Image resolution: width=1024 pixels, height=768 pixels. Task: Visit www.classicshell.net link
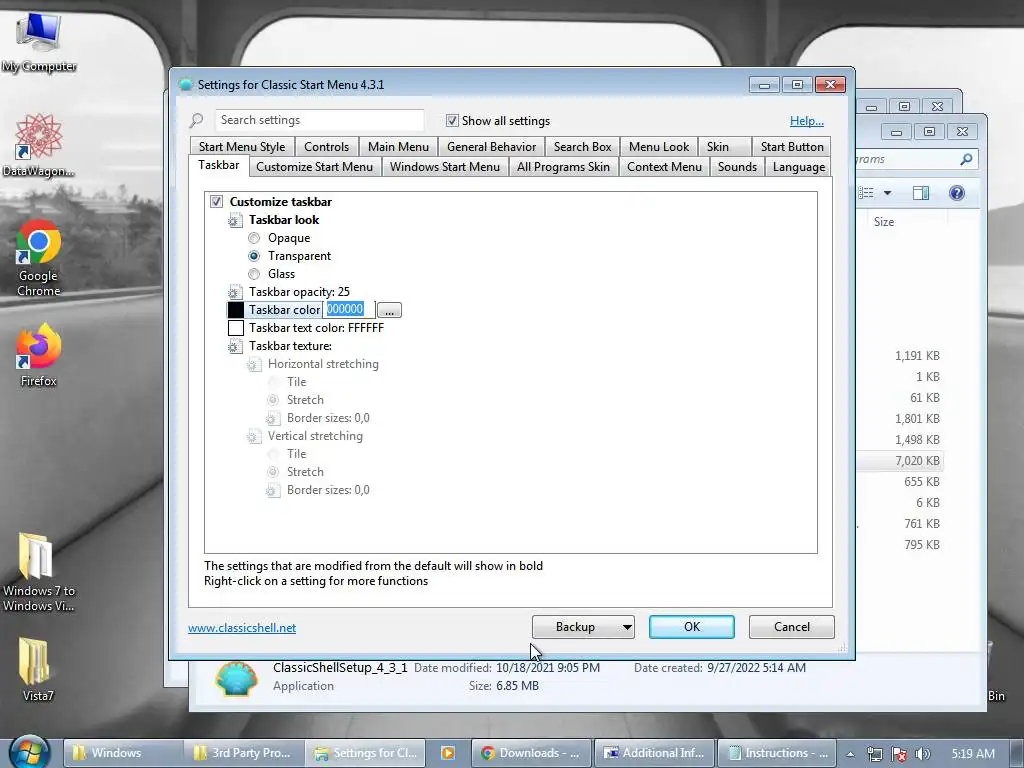[242, 628]
